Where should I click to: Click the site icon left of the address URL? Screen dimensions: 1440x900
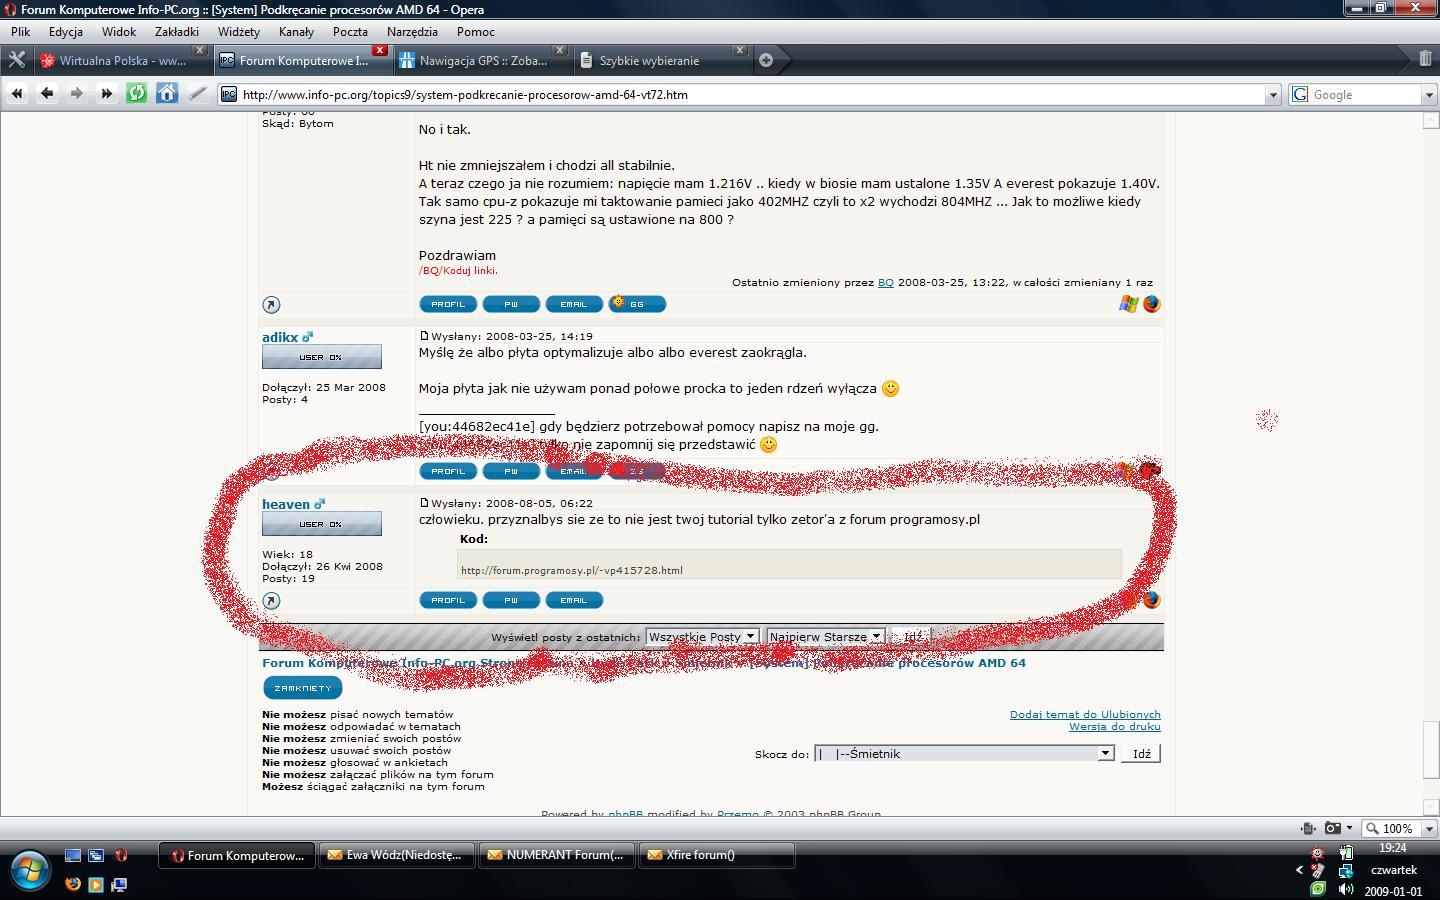coord(229,94)
